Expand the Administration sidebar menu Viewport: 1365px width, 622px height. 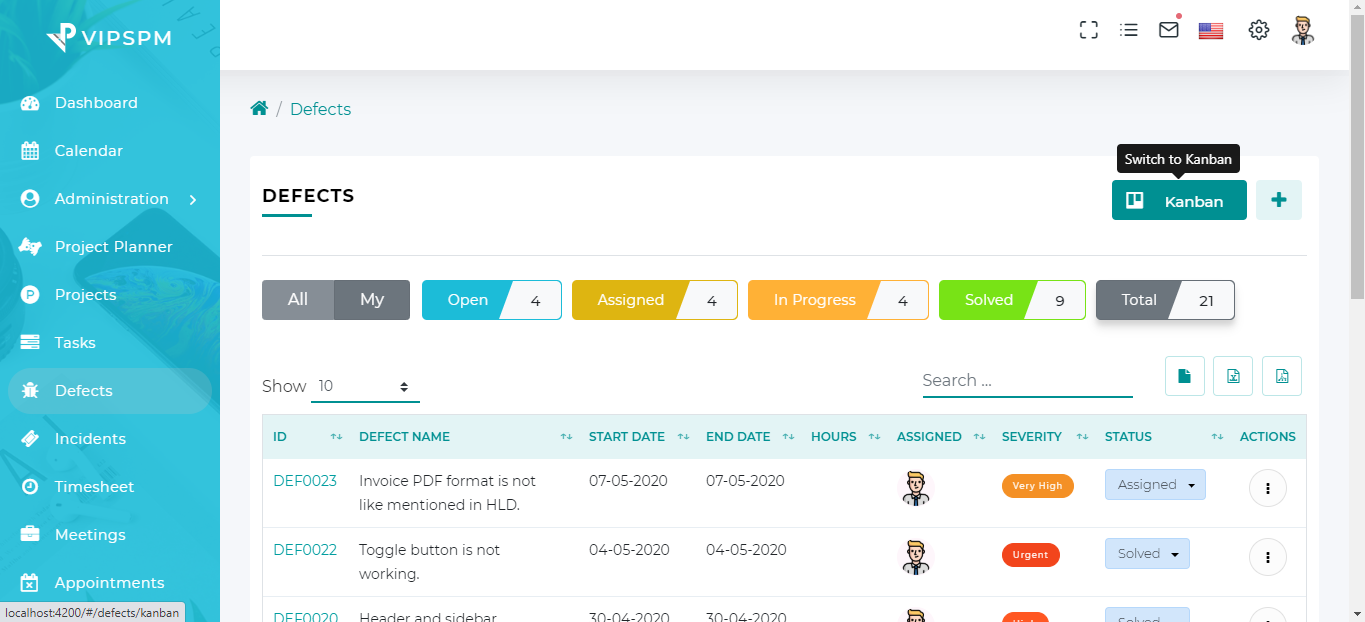point(111,199)
